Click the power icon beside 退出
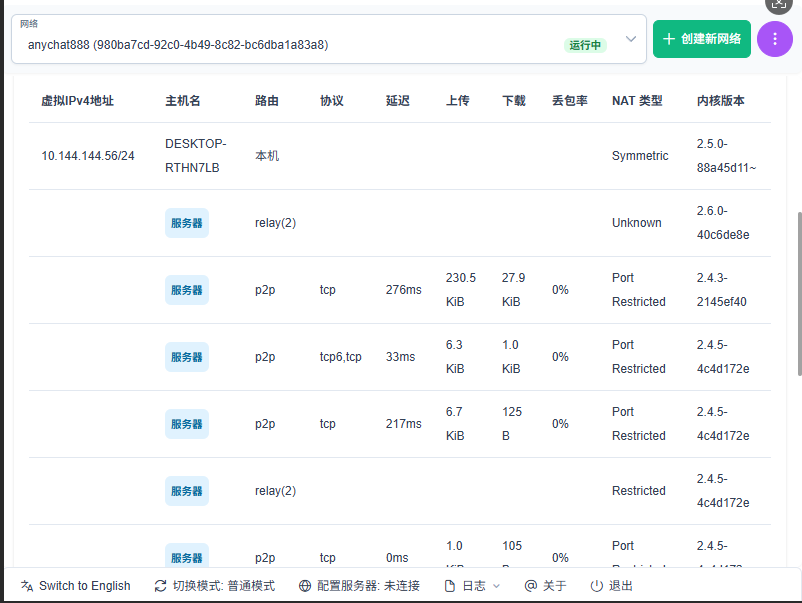Viewport: 802px width, 603px height. click(596, 586)
